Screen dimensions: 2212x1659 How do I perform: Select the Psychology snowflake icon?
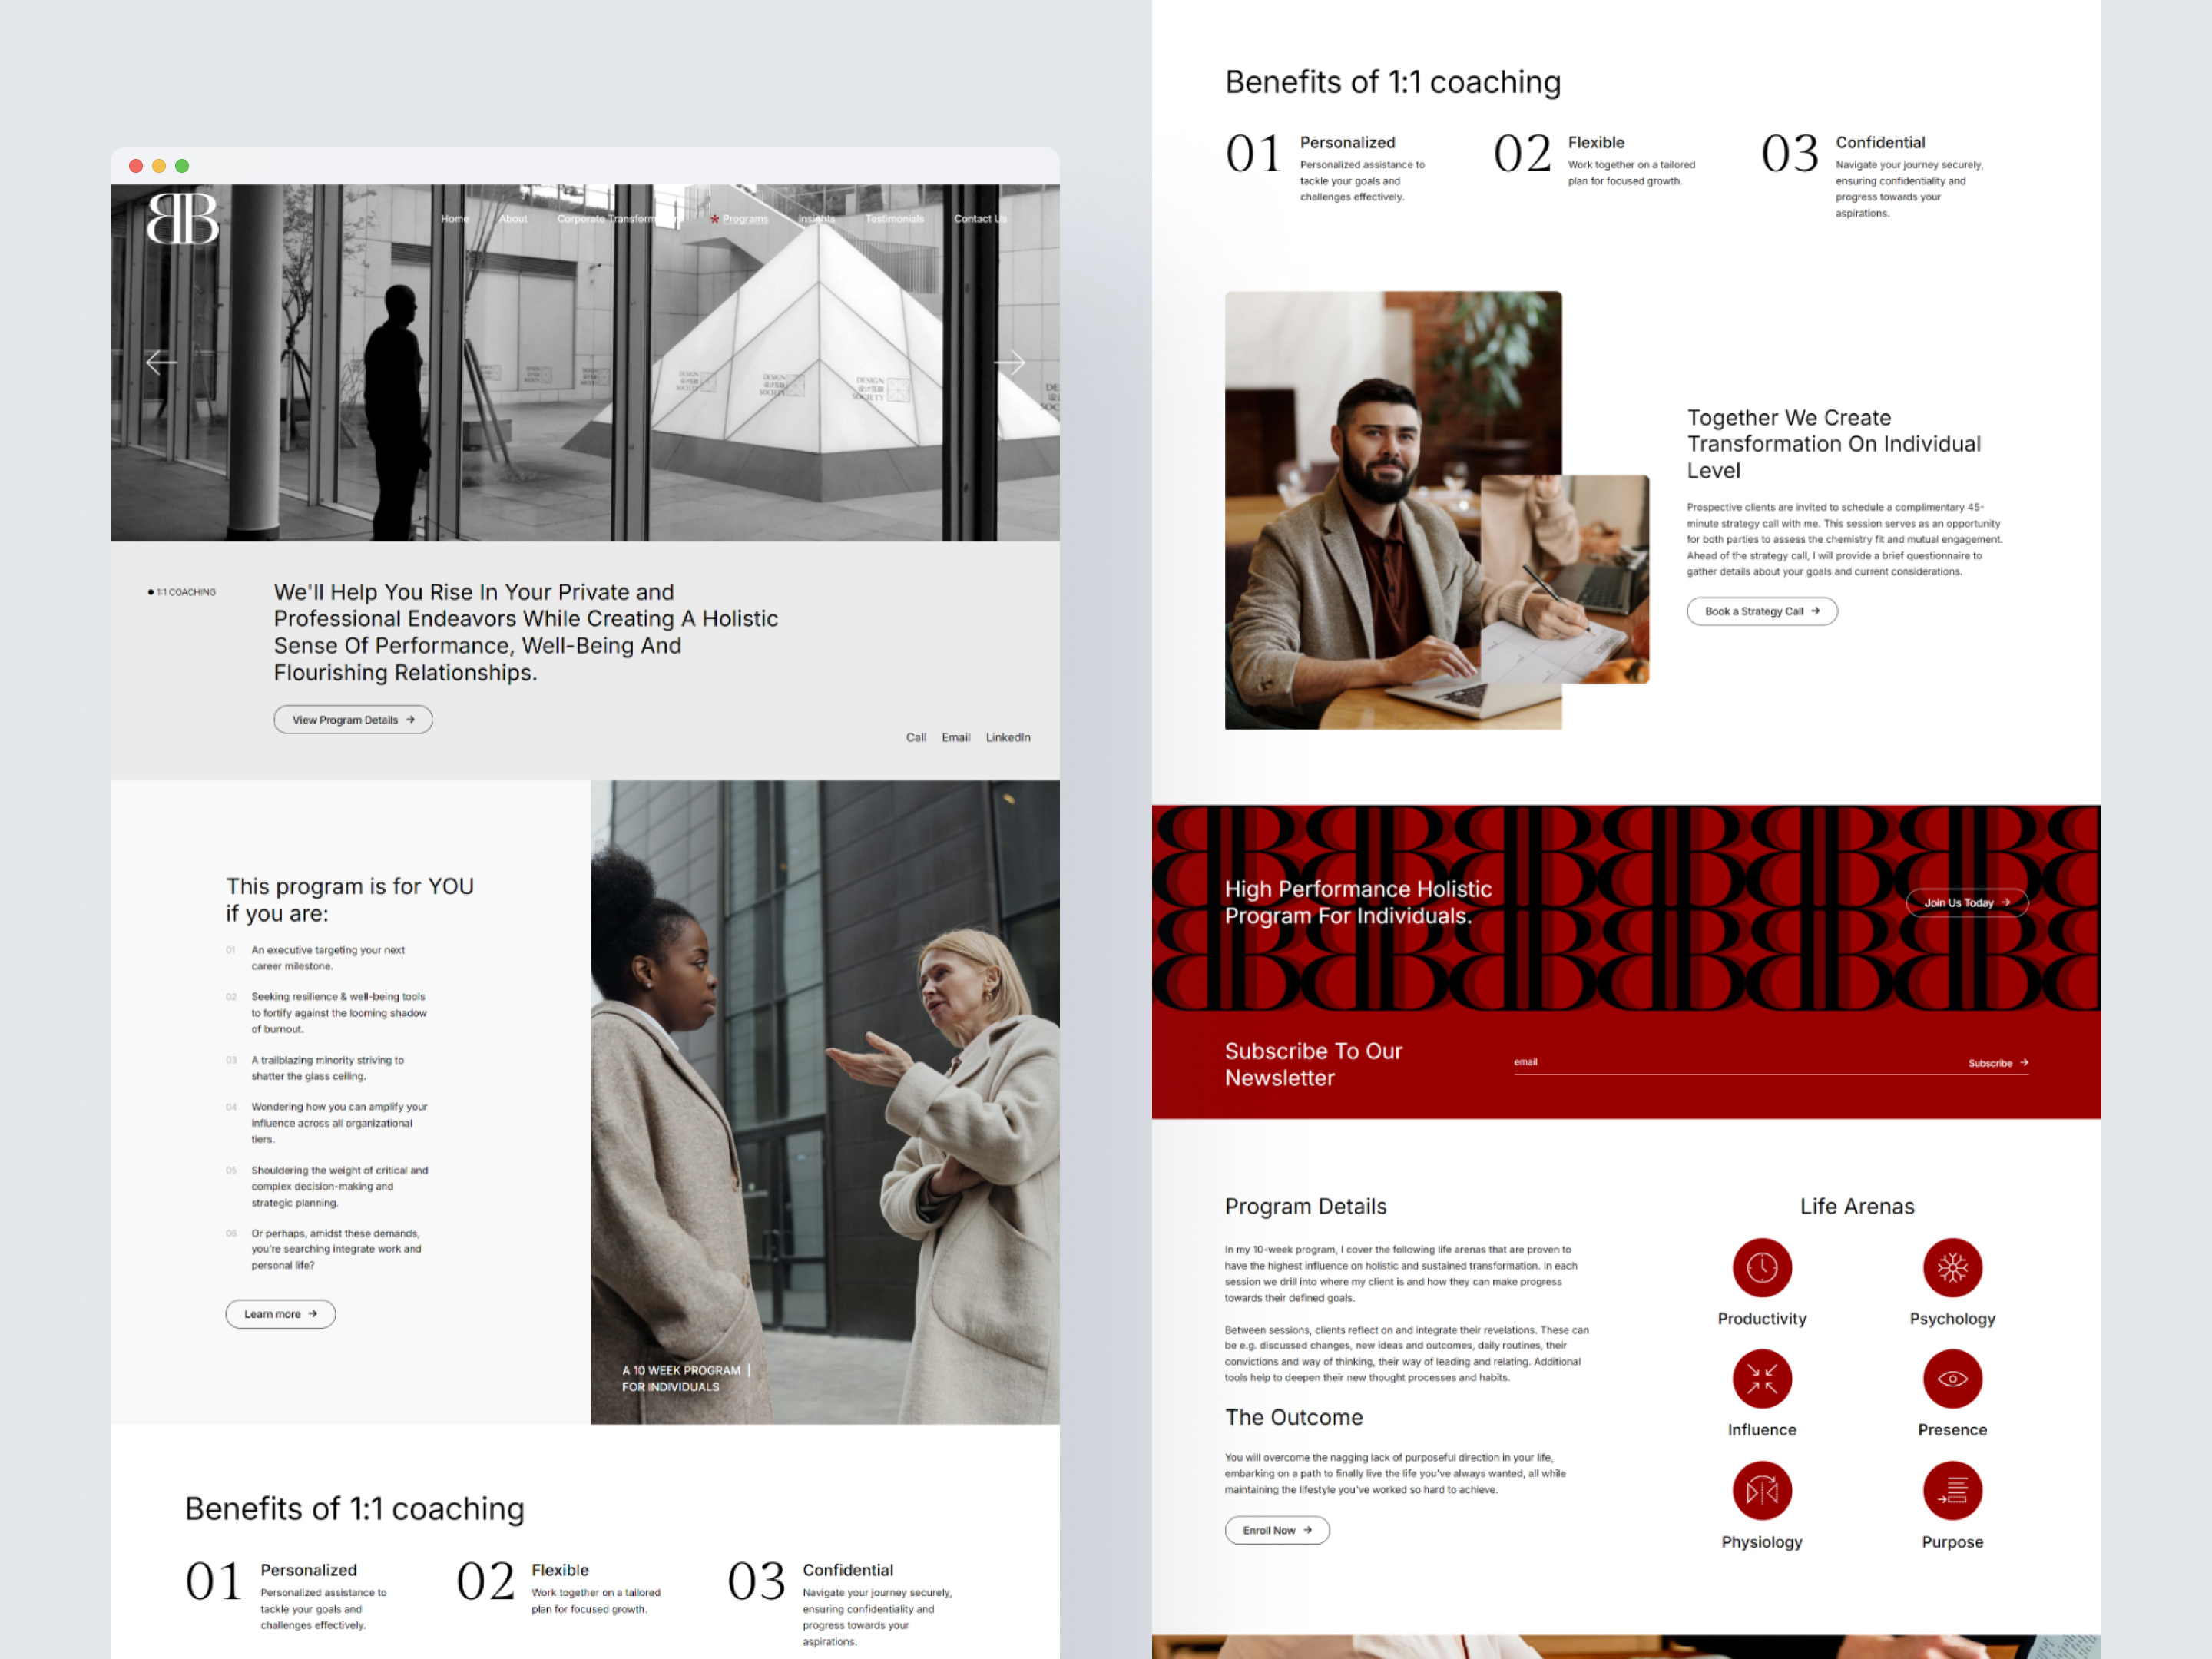click(x=1952, y=1267)
